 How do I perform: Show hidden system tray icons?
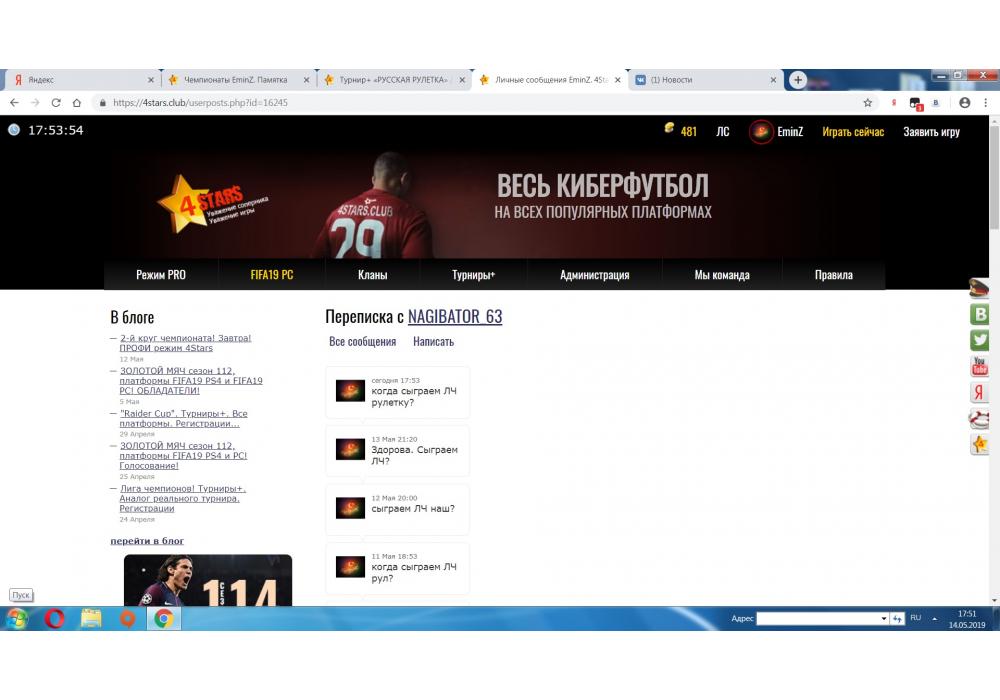[x=933, y=619]
